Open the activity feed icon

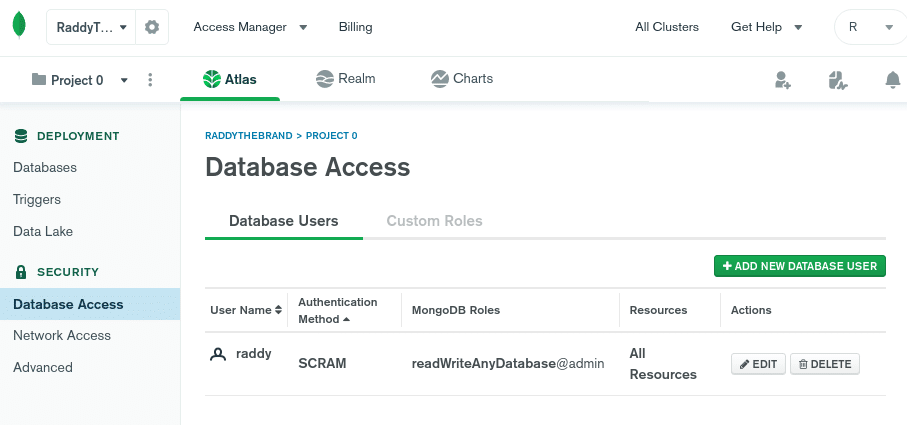[x=838, y=80]
